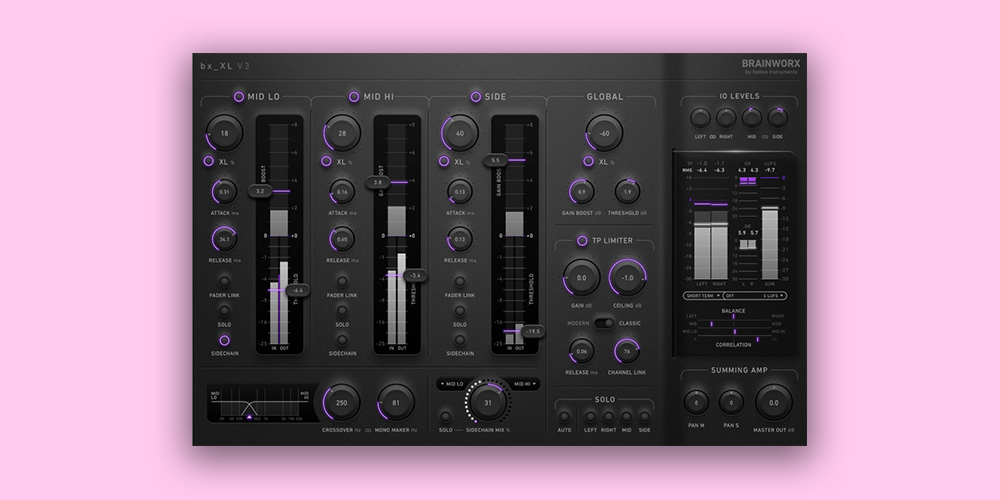Viewport: 1000px width, 500px height.
Task: Open the MID HI sidechain source dropdown
Action: (x=525, y=384)
